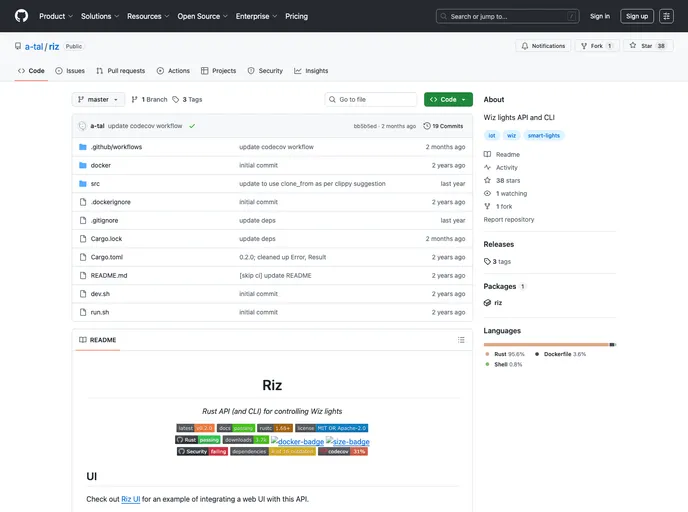Click the Sign in link

[x=600, y=16]
